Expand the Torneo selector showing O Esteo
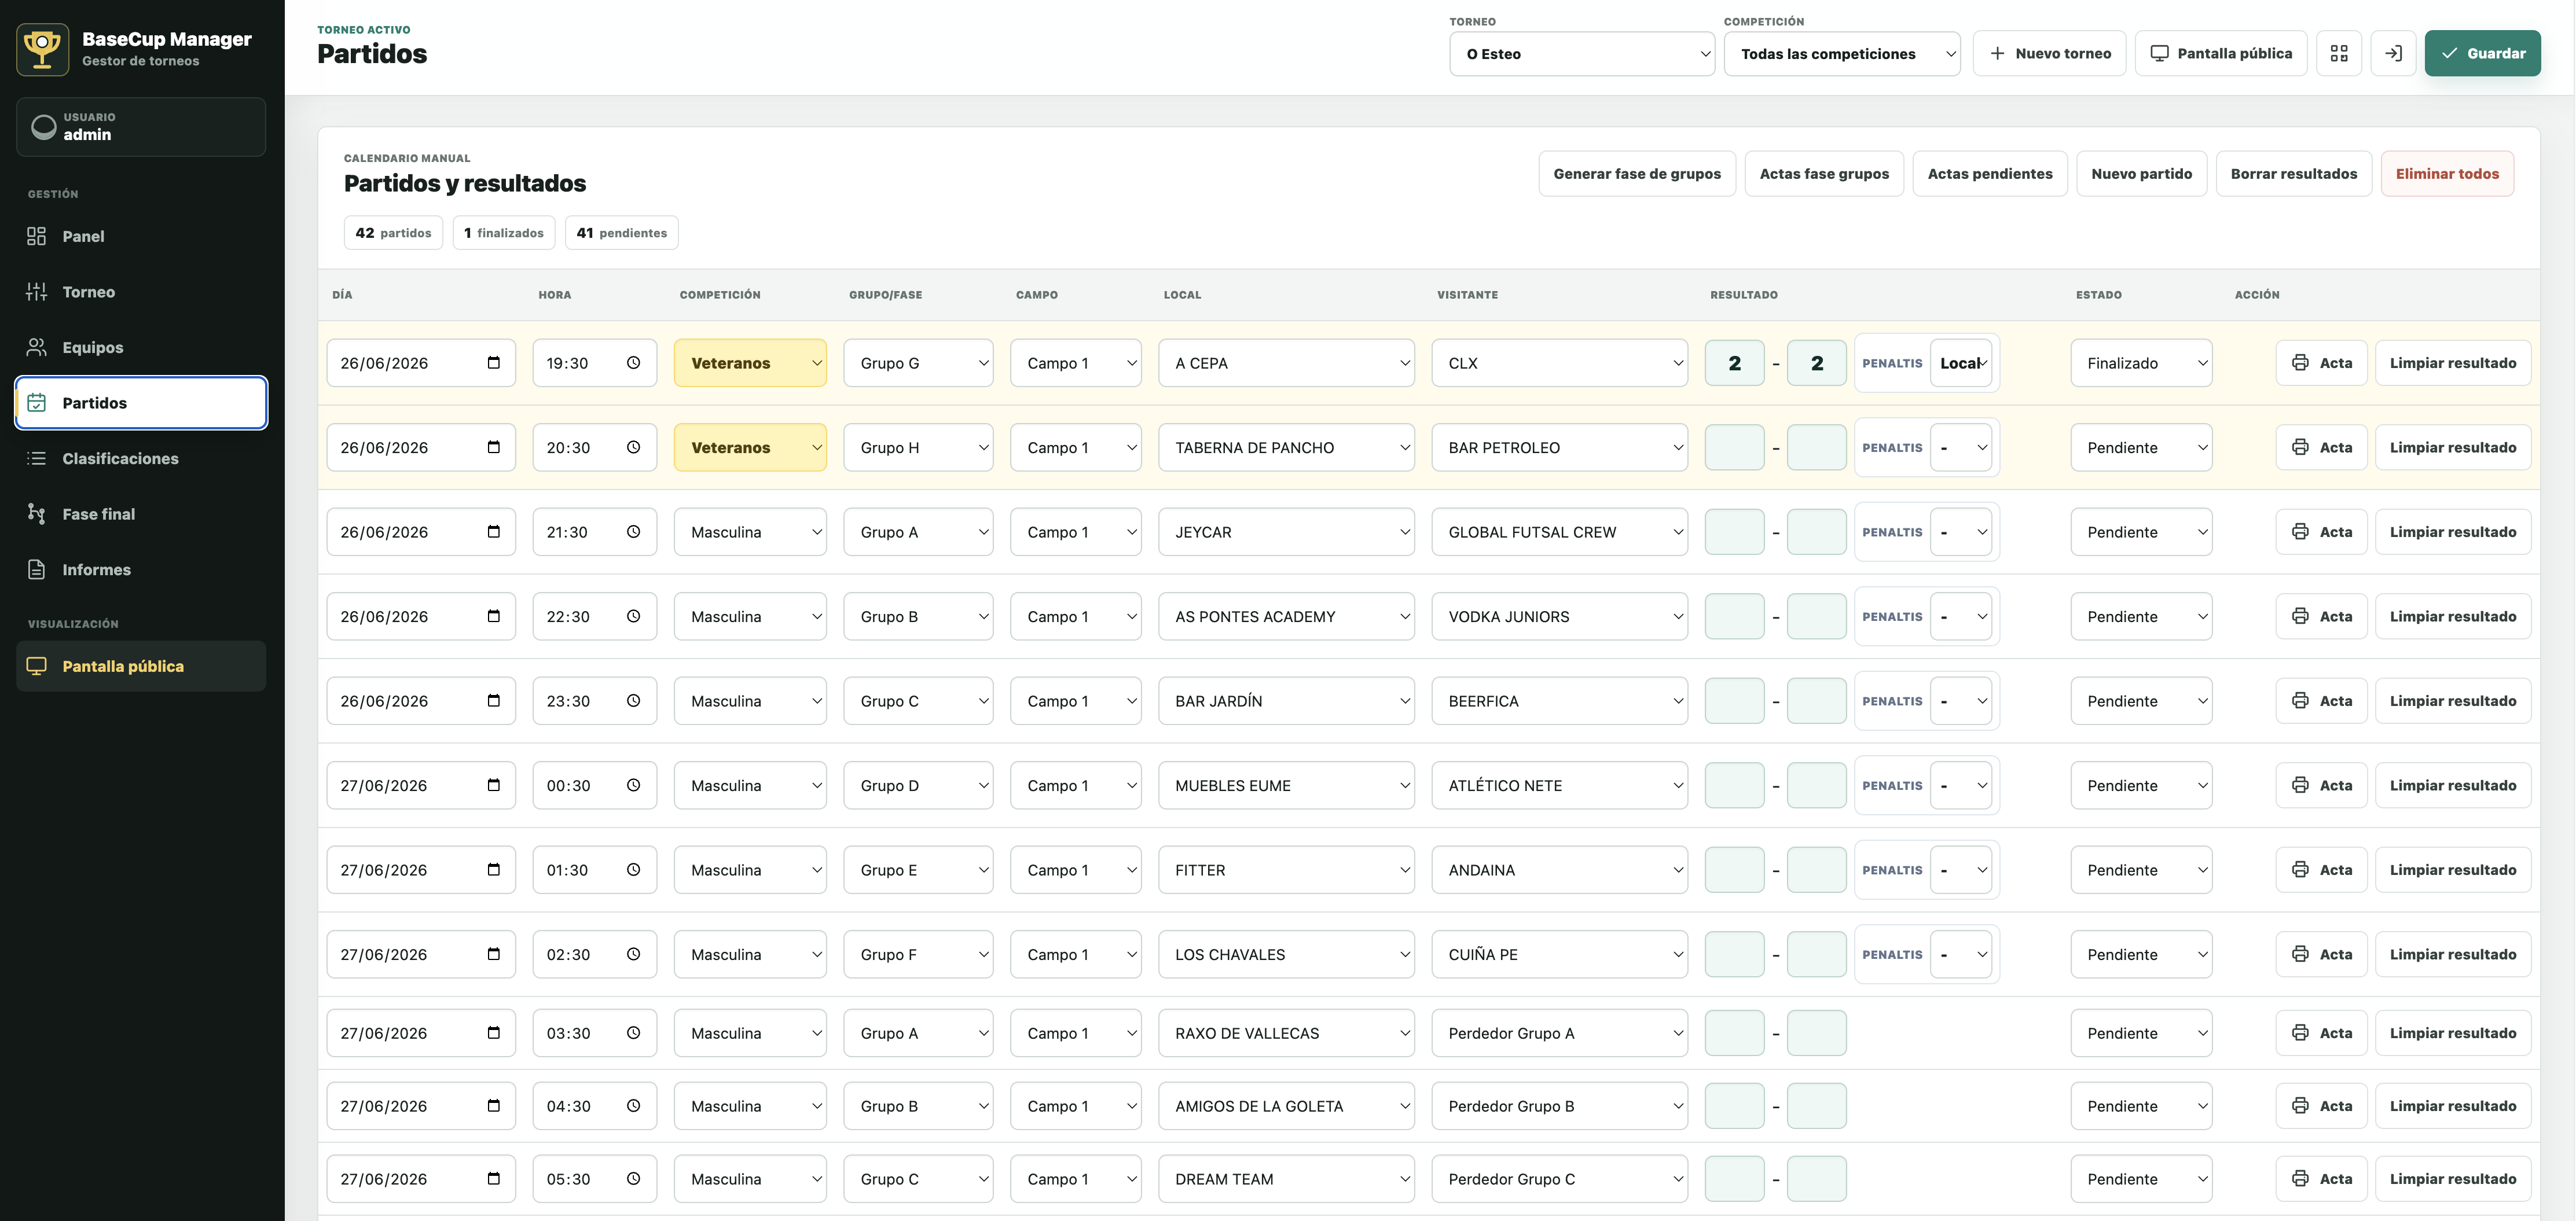Viewport: 2576px width, 1221px height. 1582,54
